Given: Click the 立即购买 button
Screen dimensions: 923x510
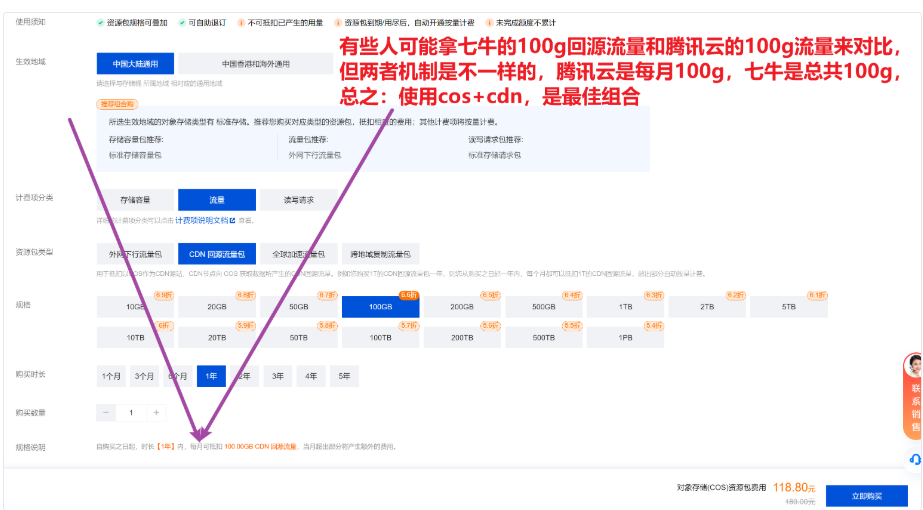Looking at the screenshot, I should [866, 496].
